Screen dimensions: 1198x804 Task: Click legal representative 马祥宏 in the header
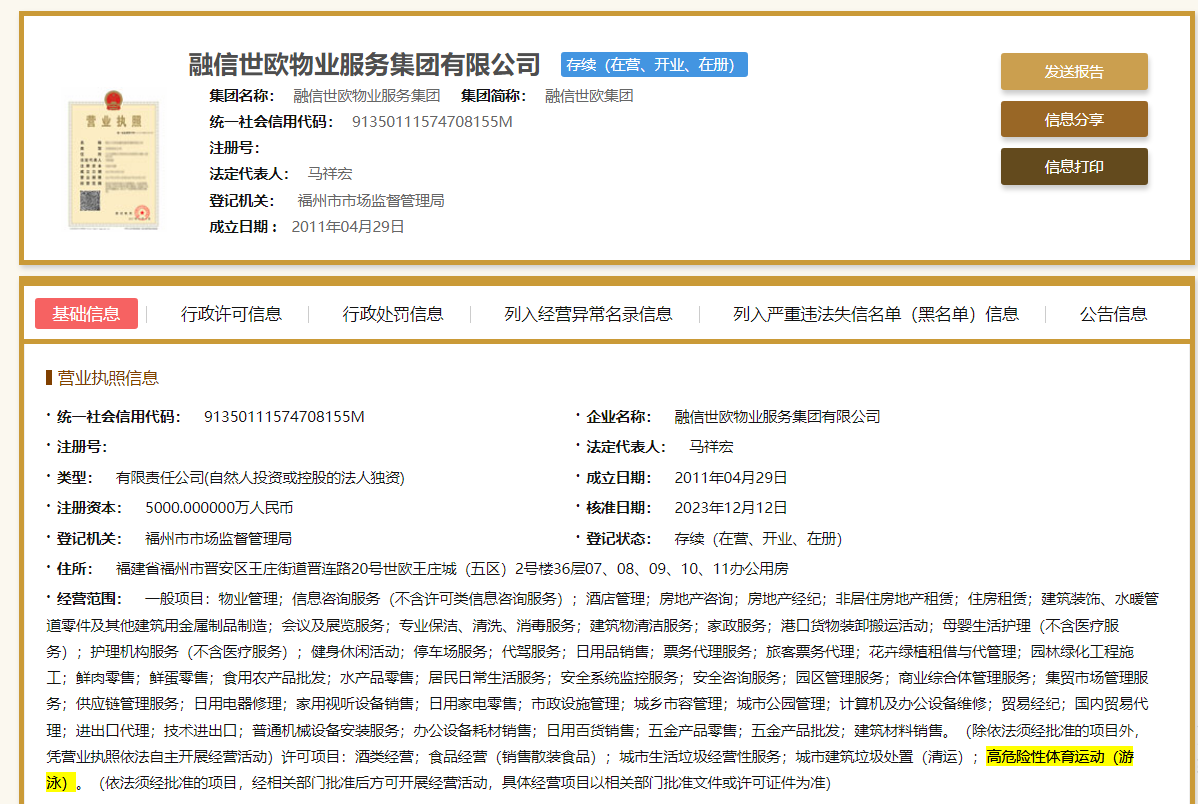tap(329, 174)
